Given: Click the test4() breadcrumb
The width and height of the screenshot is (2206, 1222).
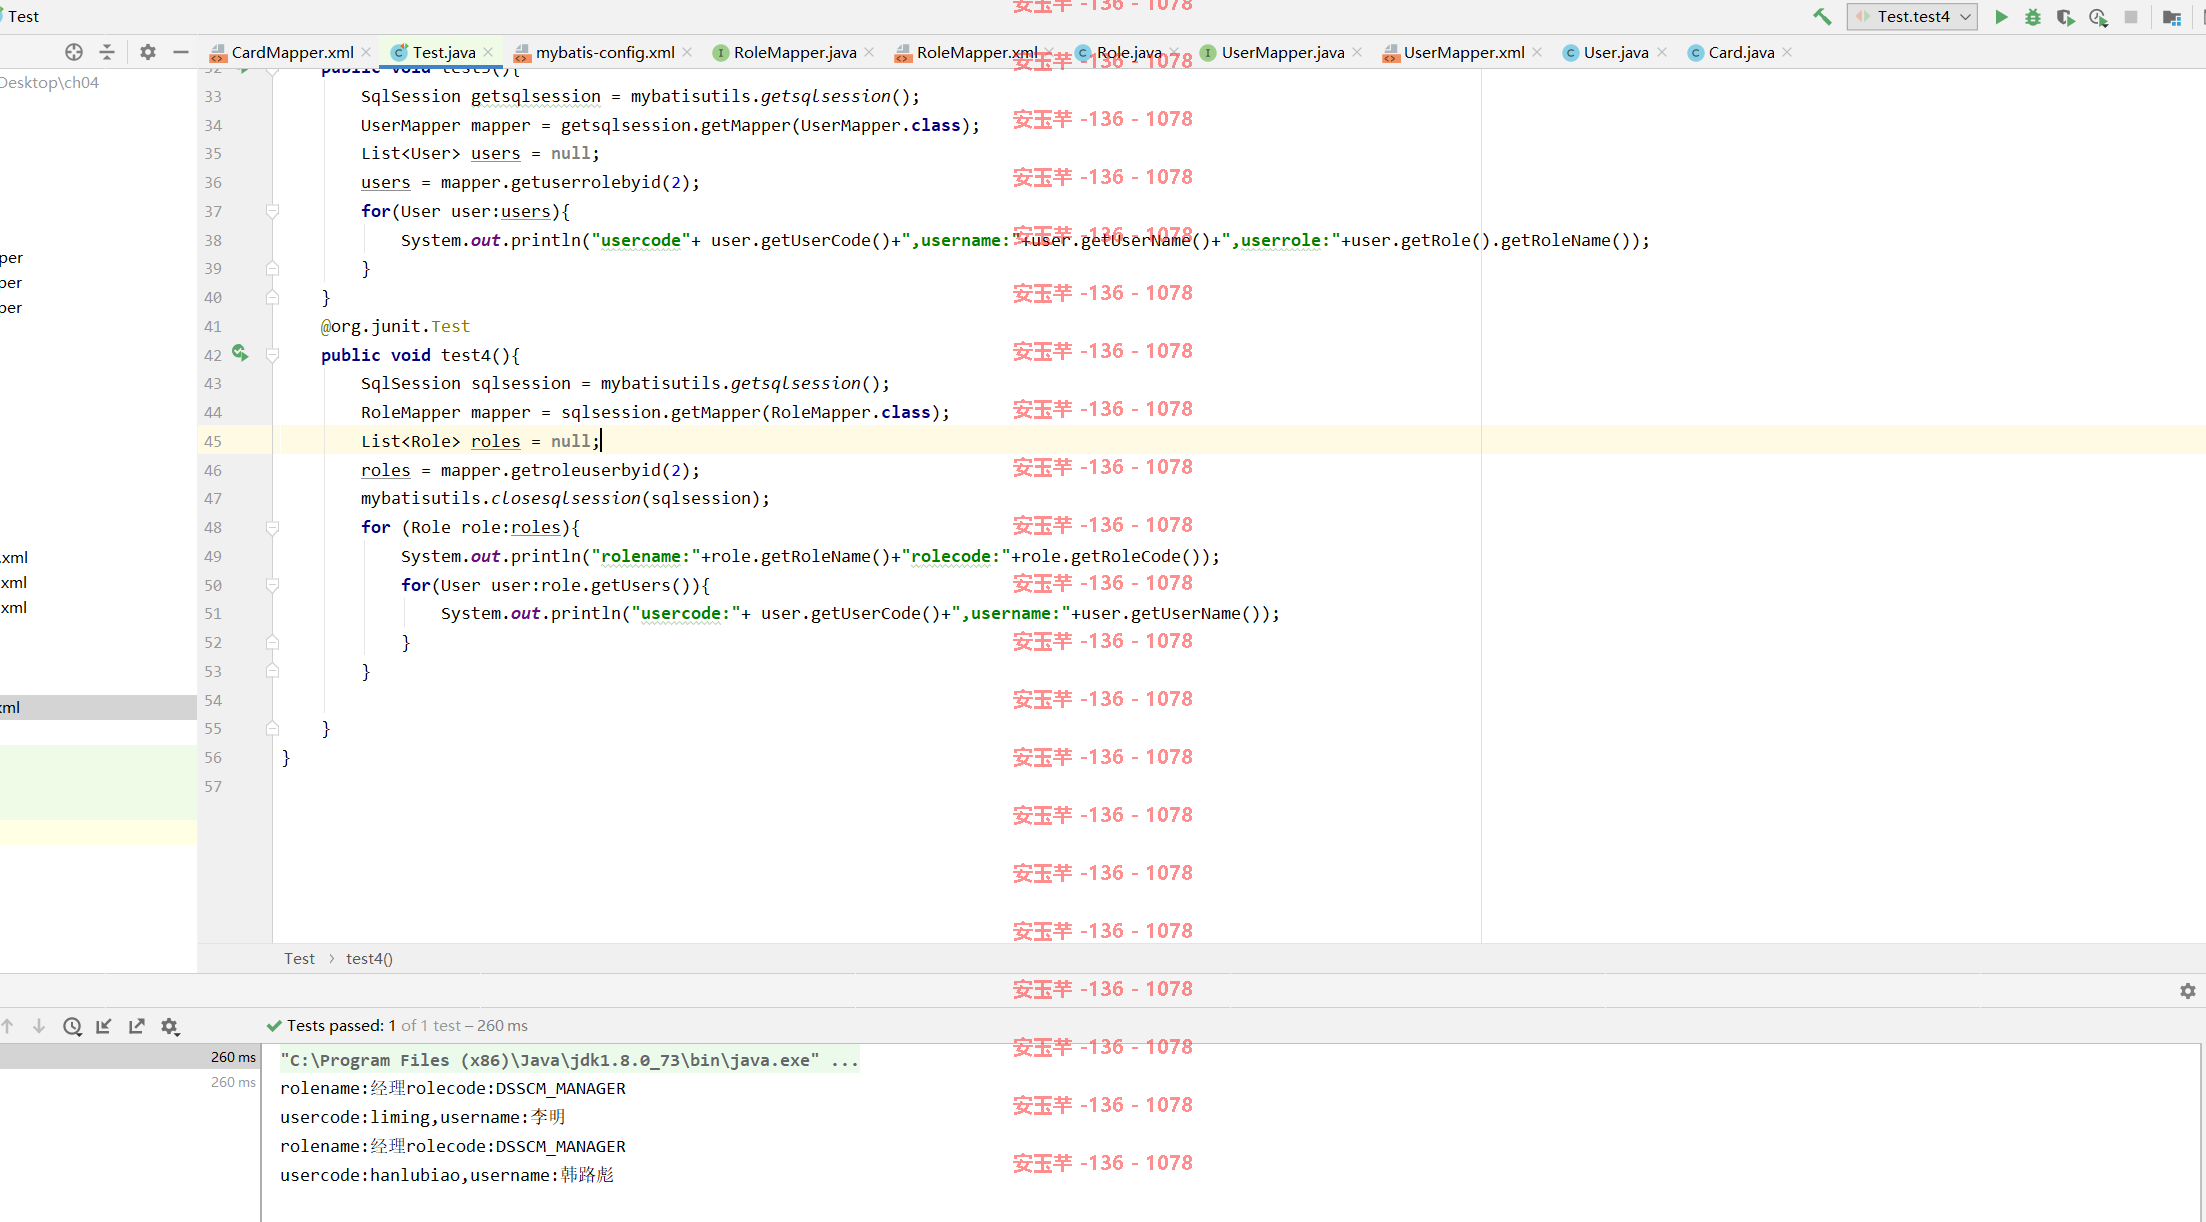Looking at the screenshot, I should click(x=369, y=958).
